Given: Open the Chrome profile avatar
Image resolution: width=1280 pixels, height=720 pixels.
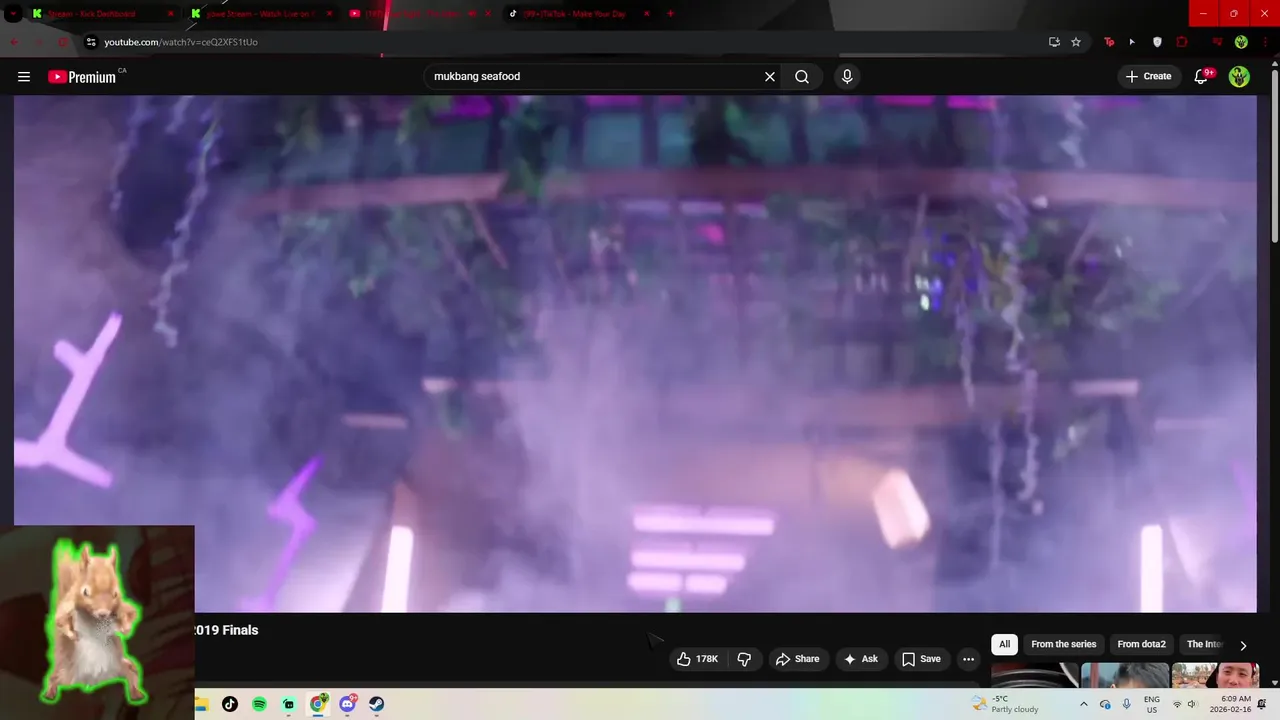Looking at the screenshot, I should click(1241, 42).
